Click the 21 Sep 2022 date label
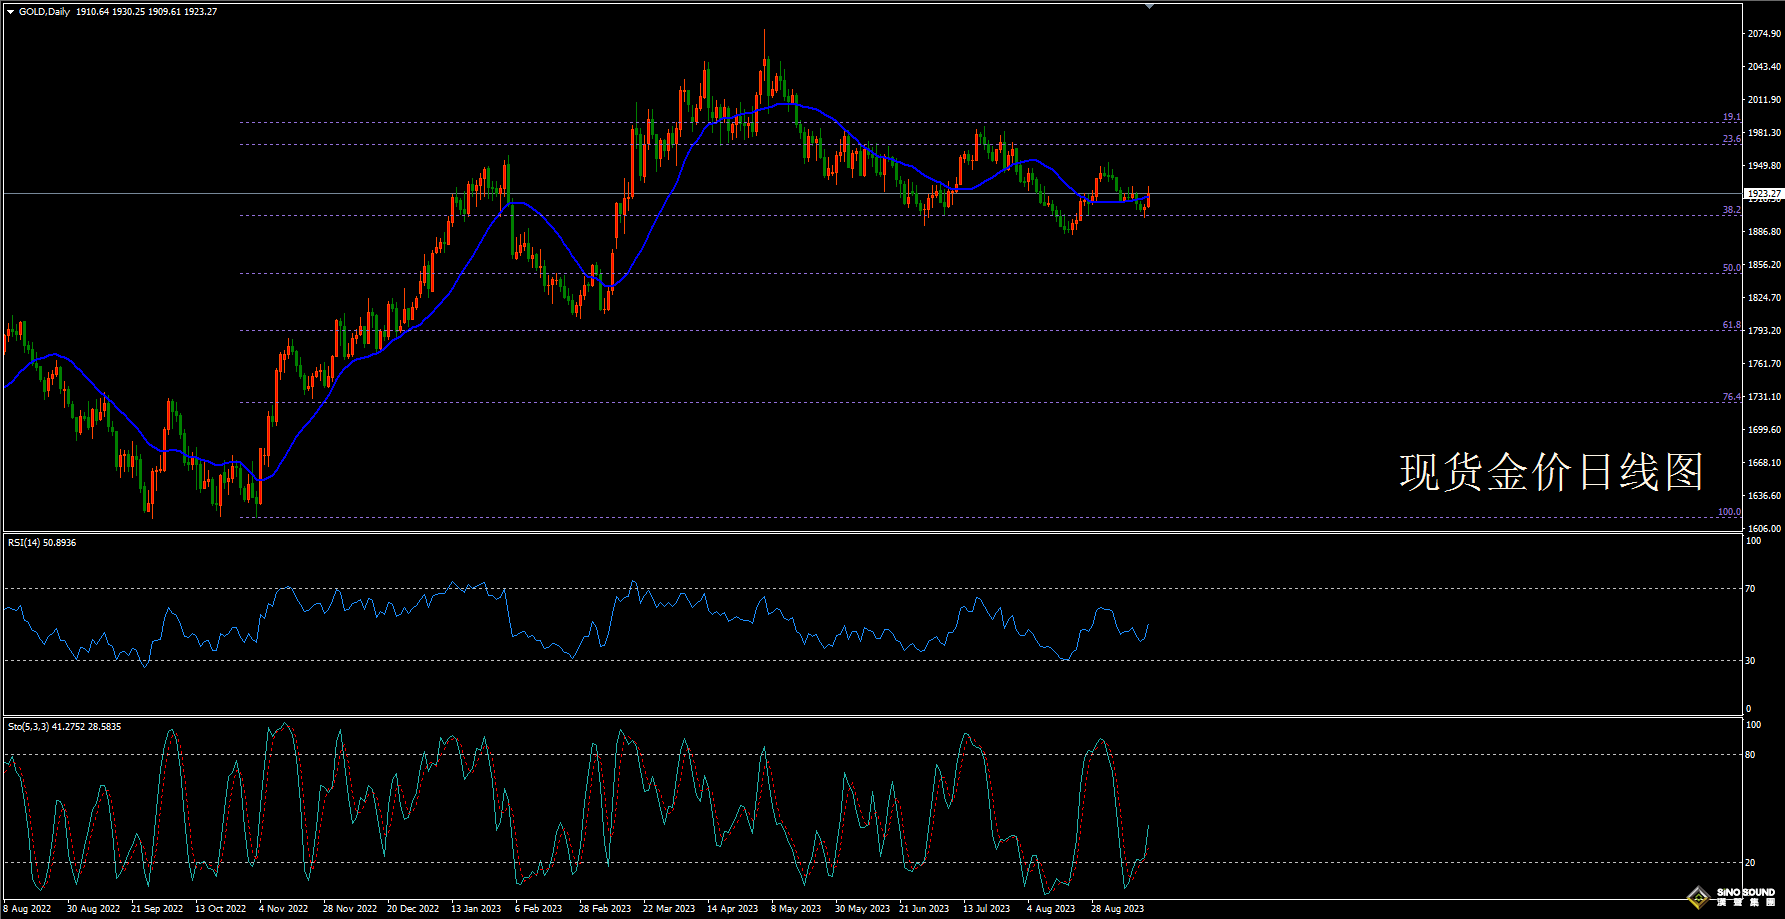This screenshot has width=1785, height=919. tap(157, 909)
